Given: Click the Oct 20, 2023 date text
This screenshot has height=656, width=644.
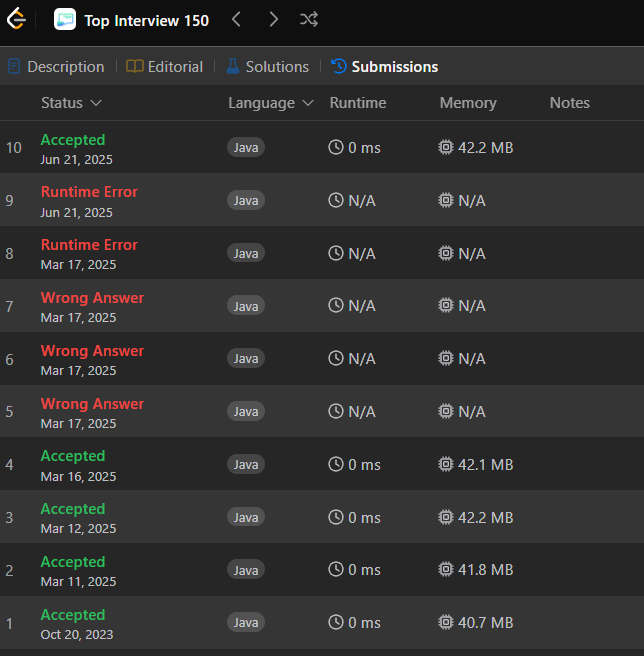Looking at the screenshot, I should click(x=77, y=635).
